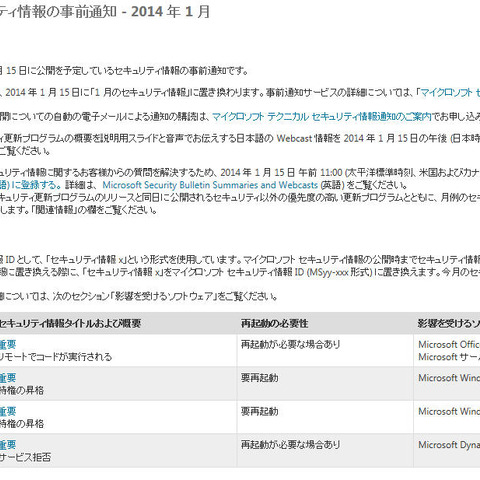Click the Microsoft Dyna product cell
480x480 pixels.
pos(449,445)
